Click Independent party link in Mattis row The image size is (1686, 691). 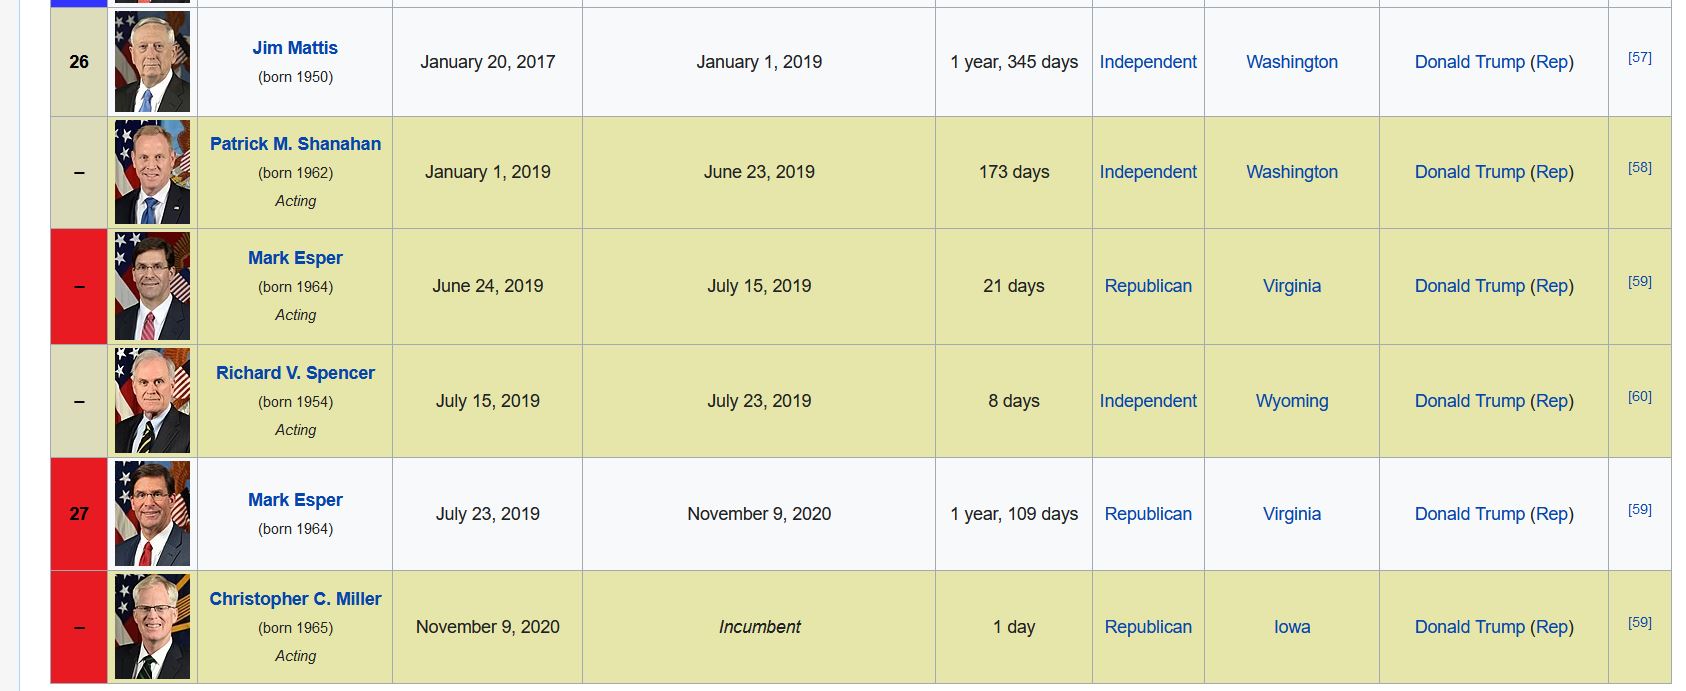(1148, 62)
